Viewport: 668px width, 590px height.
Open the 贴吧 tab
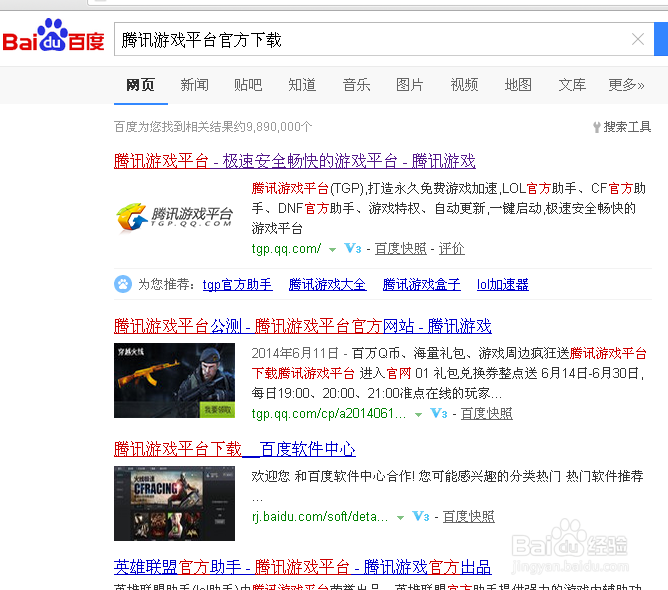(248, 85)
